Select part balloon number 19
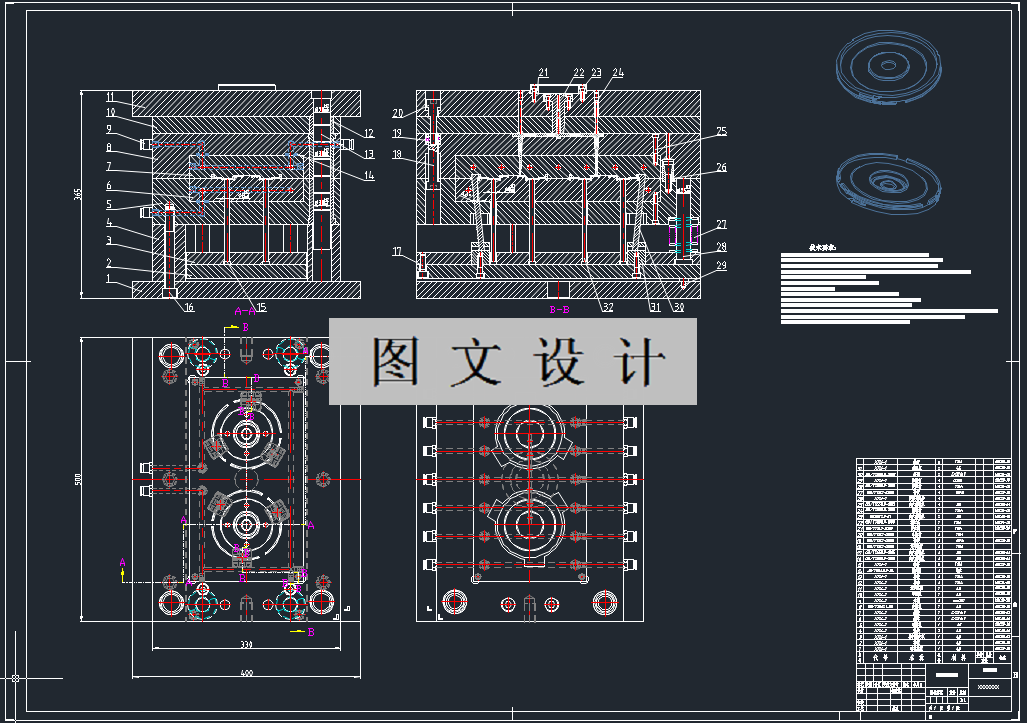This screenshot has height=723, width=1027. click(x=397, y=134)
